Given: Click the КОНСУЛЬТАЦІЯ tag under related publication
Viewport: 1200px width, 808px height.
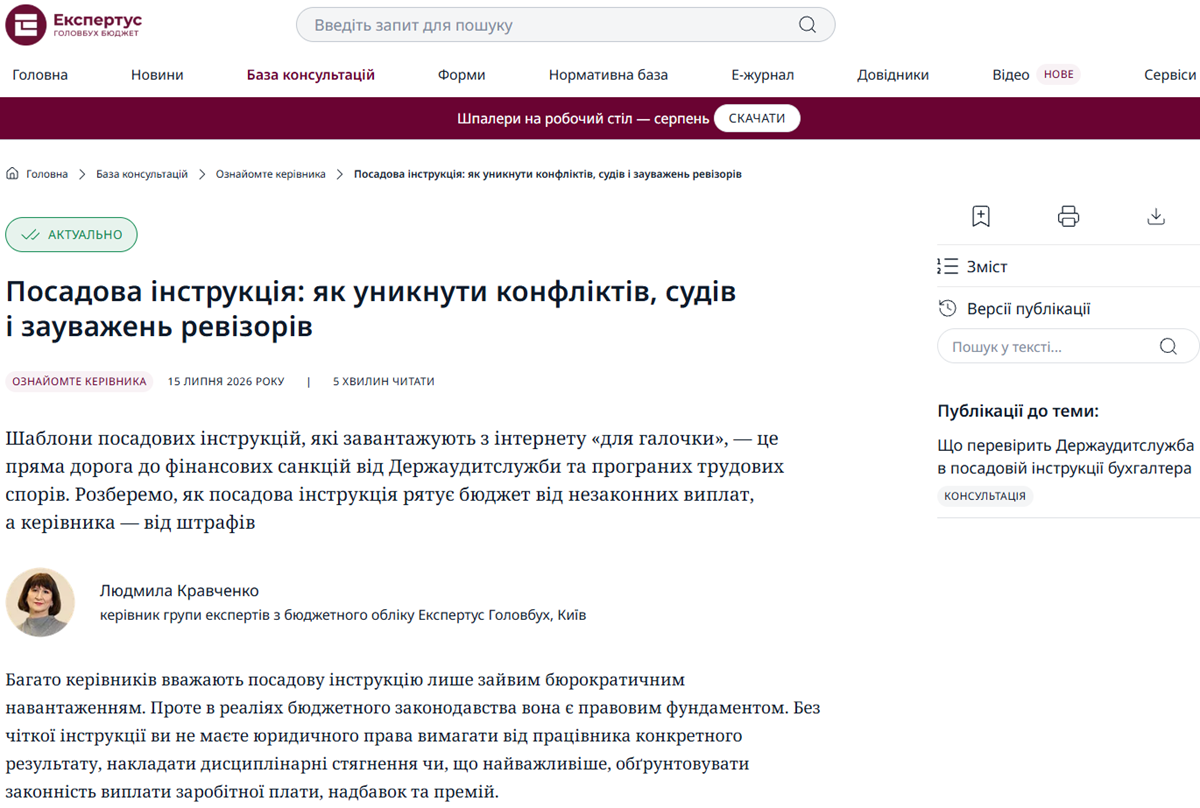Looking at the screenshot, I should click(x=985, y=496).
